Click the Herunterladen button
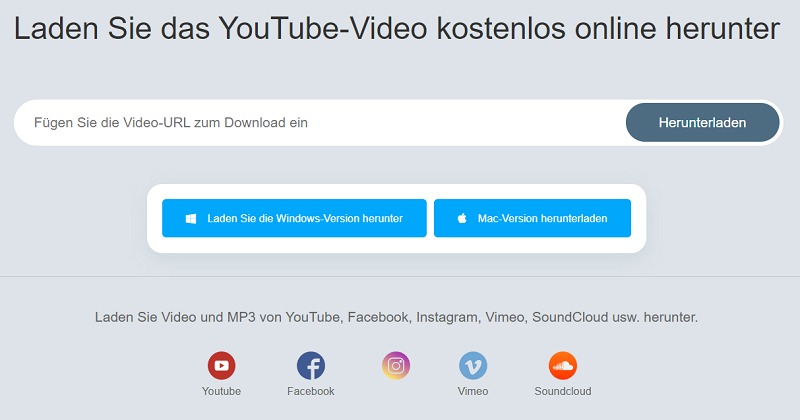Image resolution: width=800 pixels, height=420 pixels. tap(703, 122)
